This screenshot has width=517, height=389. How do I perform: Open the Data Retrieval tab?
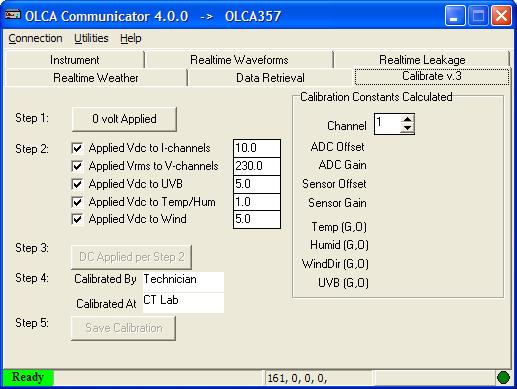click(x=270, y=78)
